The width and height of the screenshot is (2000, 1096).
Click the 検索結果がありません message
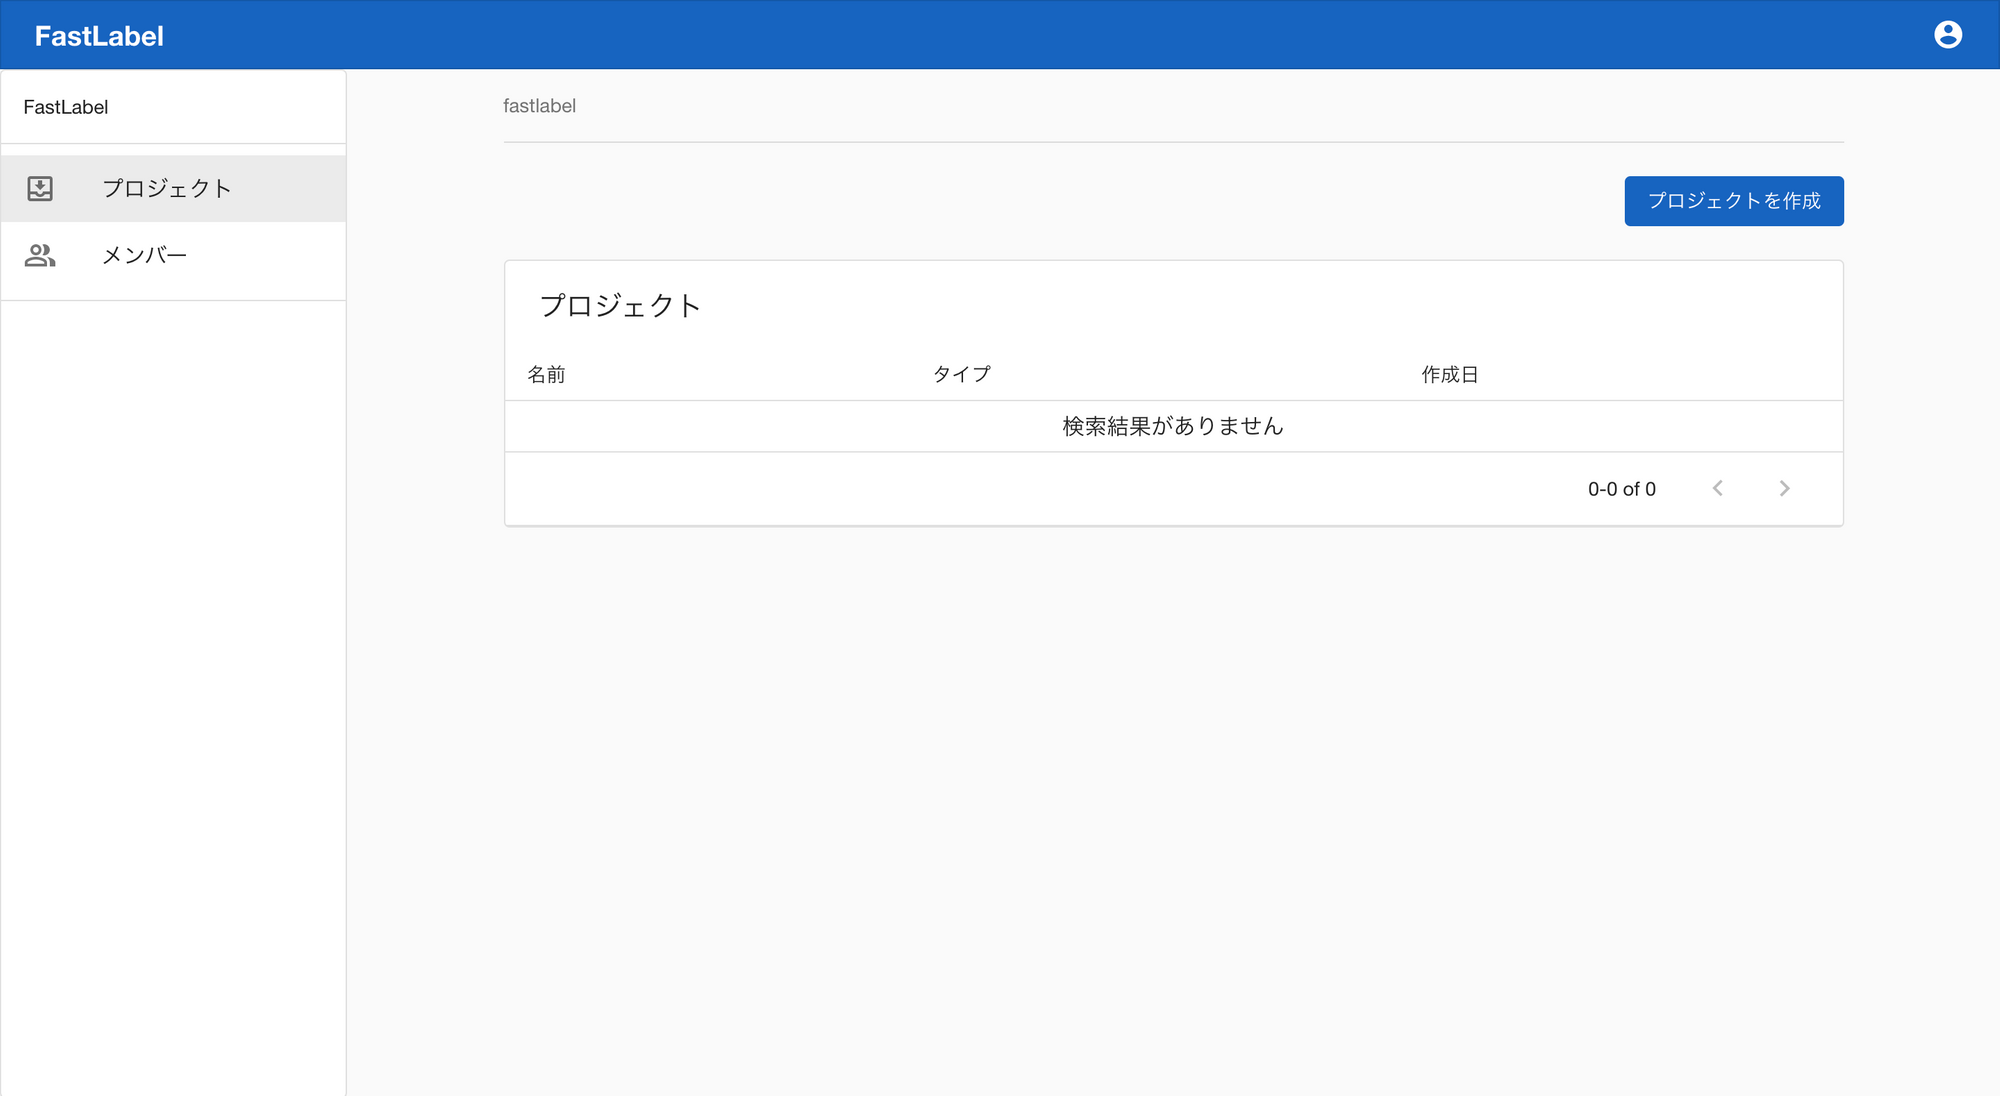1173,426
